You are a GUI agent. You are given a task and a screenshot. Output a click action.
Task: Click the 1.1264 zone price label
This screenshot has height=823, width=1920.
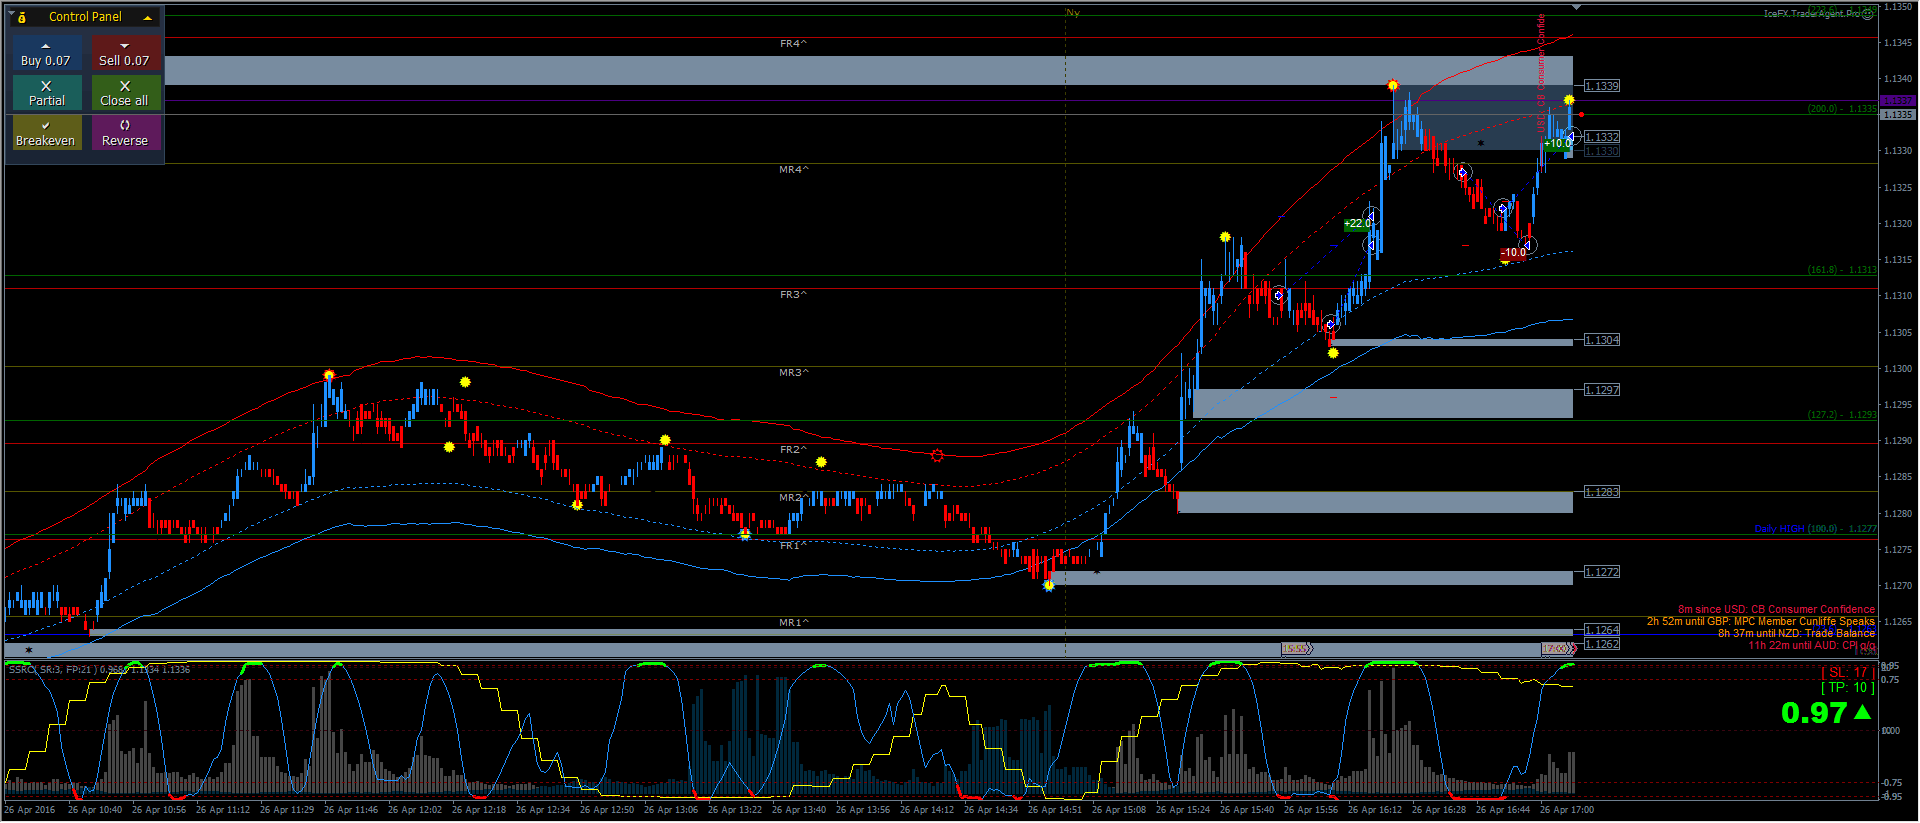[1602, 630]
